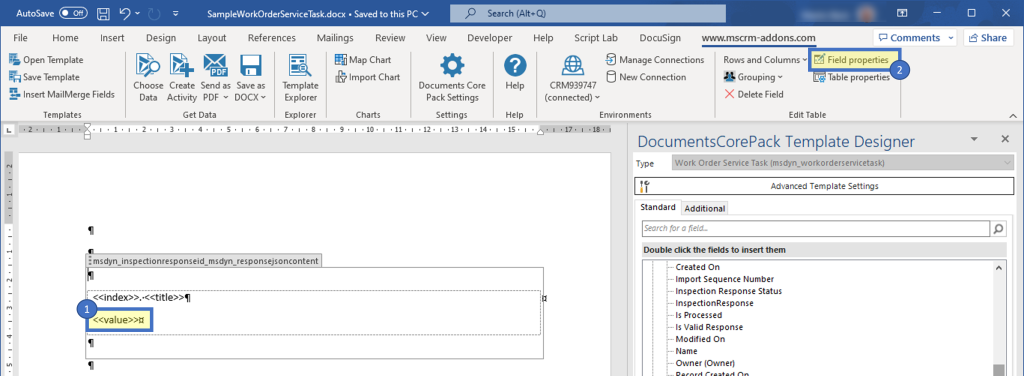Switch to the Layout ribbon tab
The height and width of the screenshot is (376, 1024).
(x=212, y=38)
